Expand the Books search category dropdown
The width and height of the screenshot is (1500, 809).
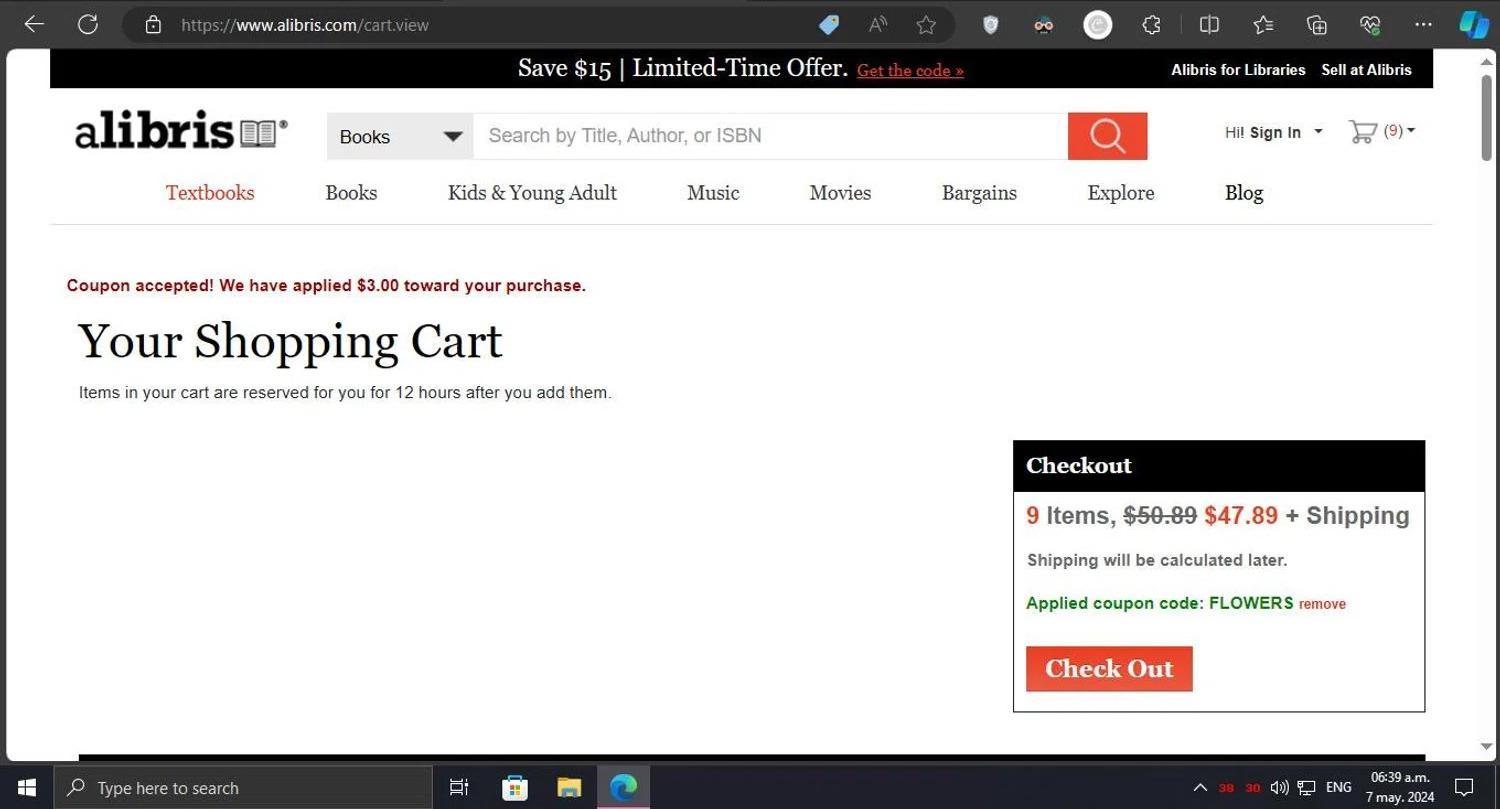pyautogui.click(x=400, y=136)
